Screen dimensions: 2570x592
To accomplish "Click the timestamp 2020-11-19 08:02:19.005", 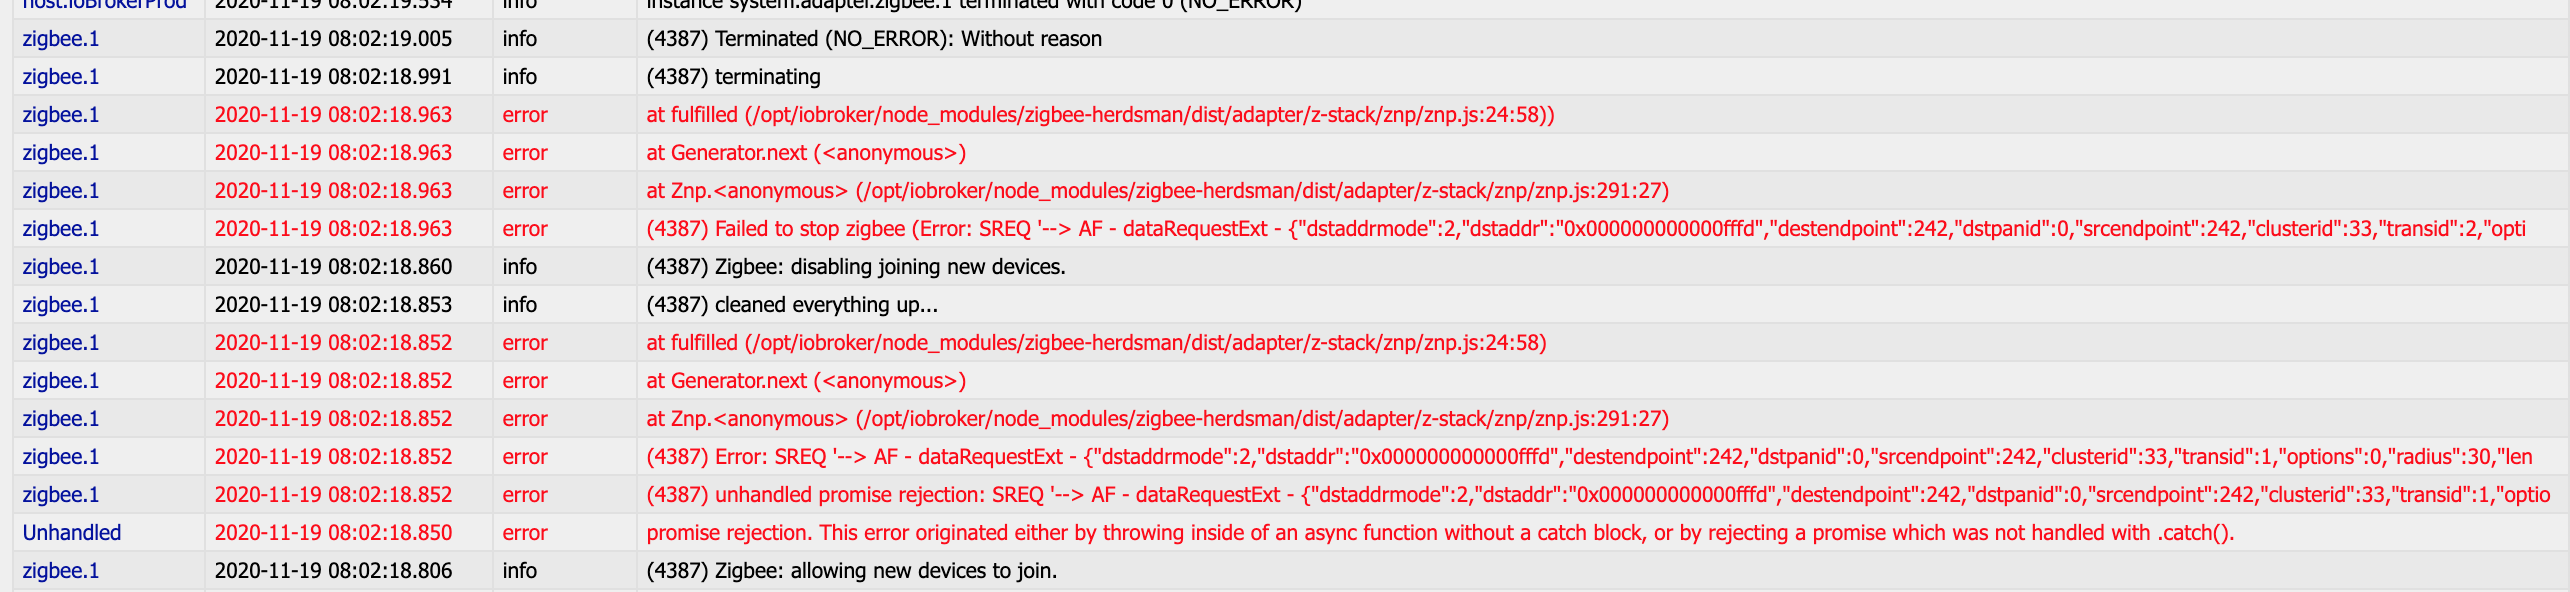I will tap(333, 39).
